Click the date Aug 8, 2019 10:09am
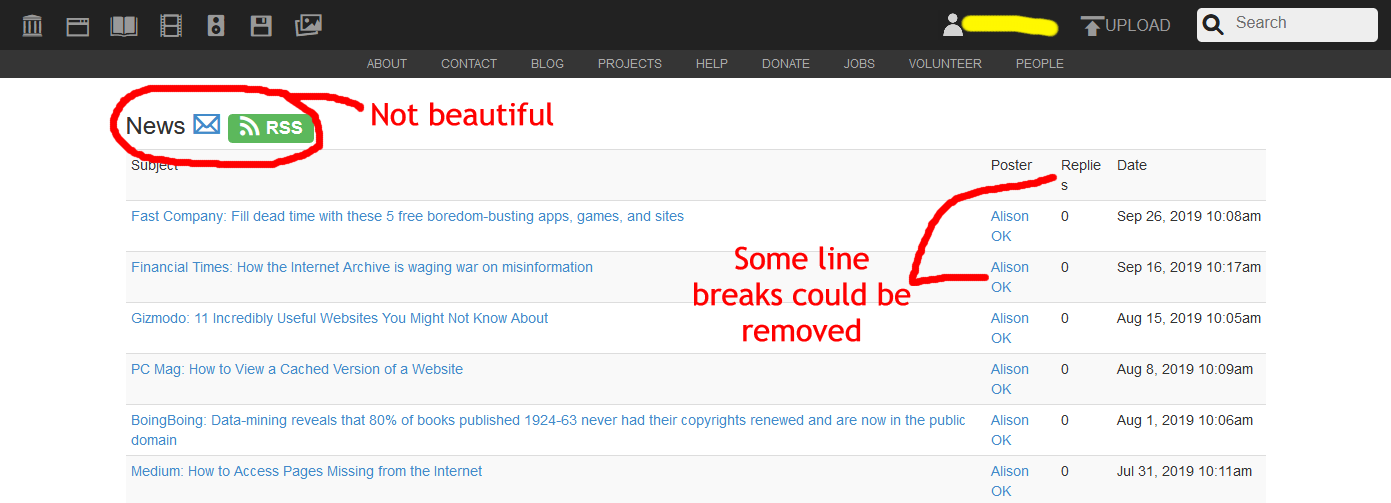The image size is (1391, 503). click(x=1185, y=369)
